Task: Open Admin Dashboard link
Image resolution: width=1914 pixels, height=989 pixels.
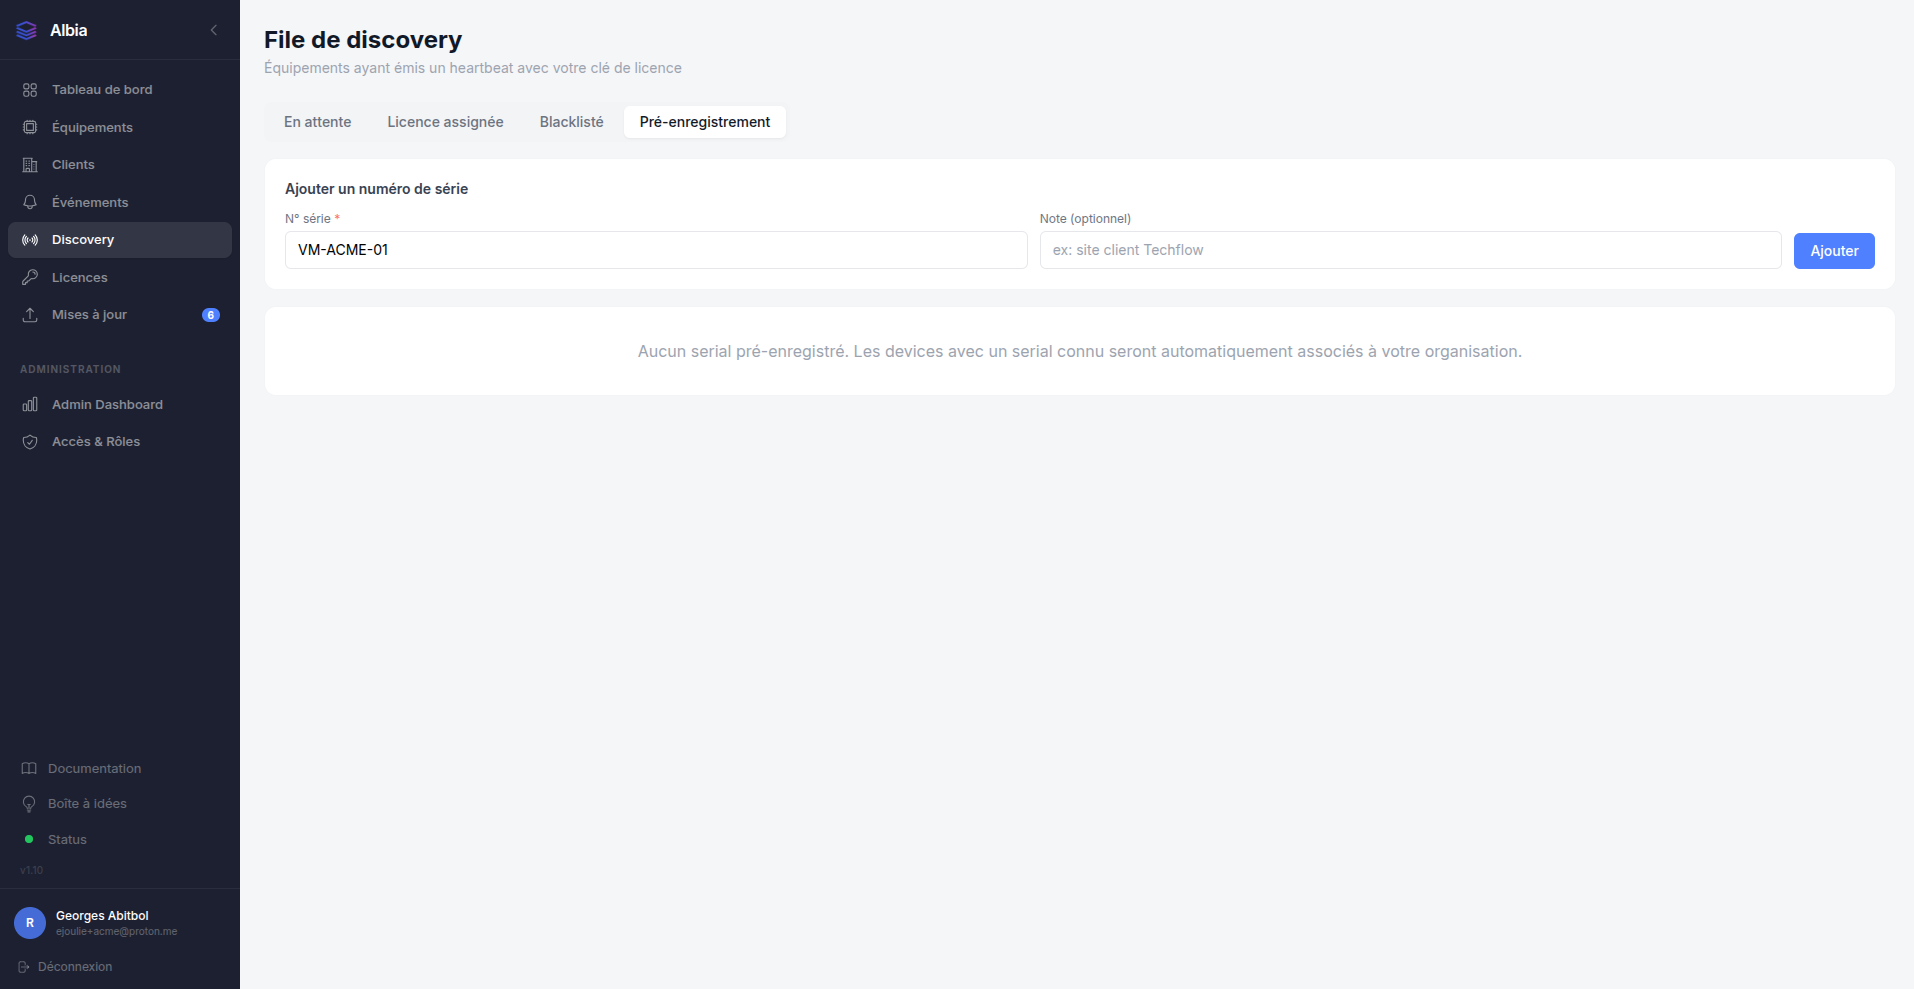Action: point(120,404)
